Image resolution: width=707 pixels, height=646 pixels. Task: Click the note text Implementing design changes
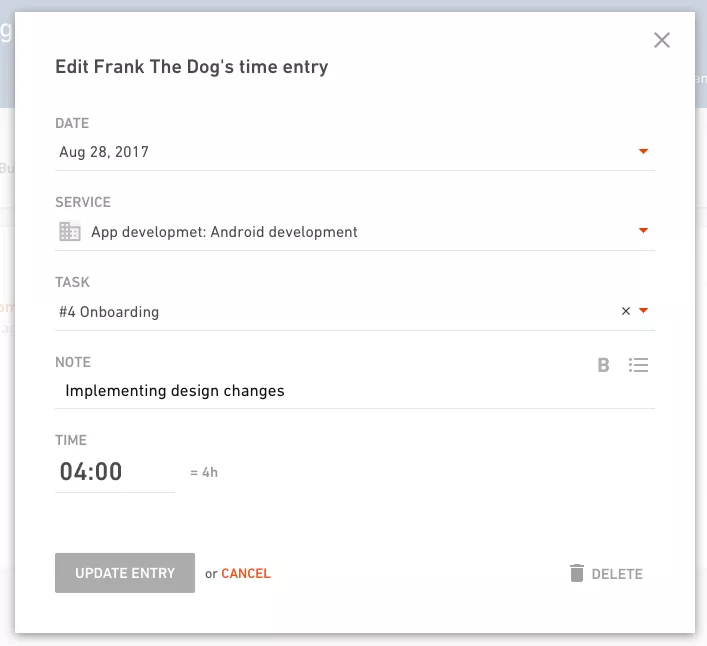pyautogui.click(x=175, y=390)
